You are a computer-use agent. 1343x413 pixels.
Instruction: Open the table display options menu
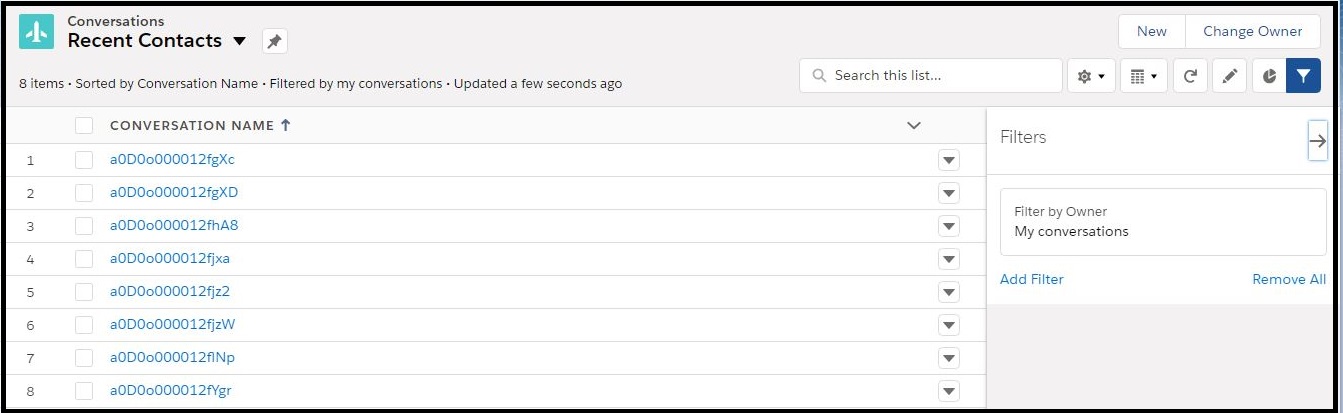coord(1143,76)
